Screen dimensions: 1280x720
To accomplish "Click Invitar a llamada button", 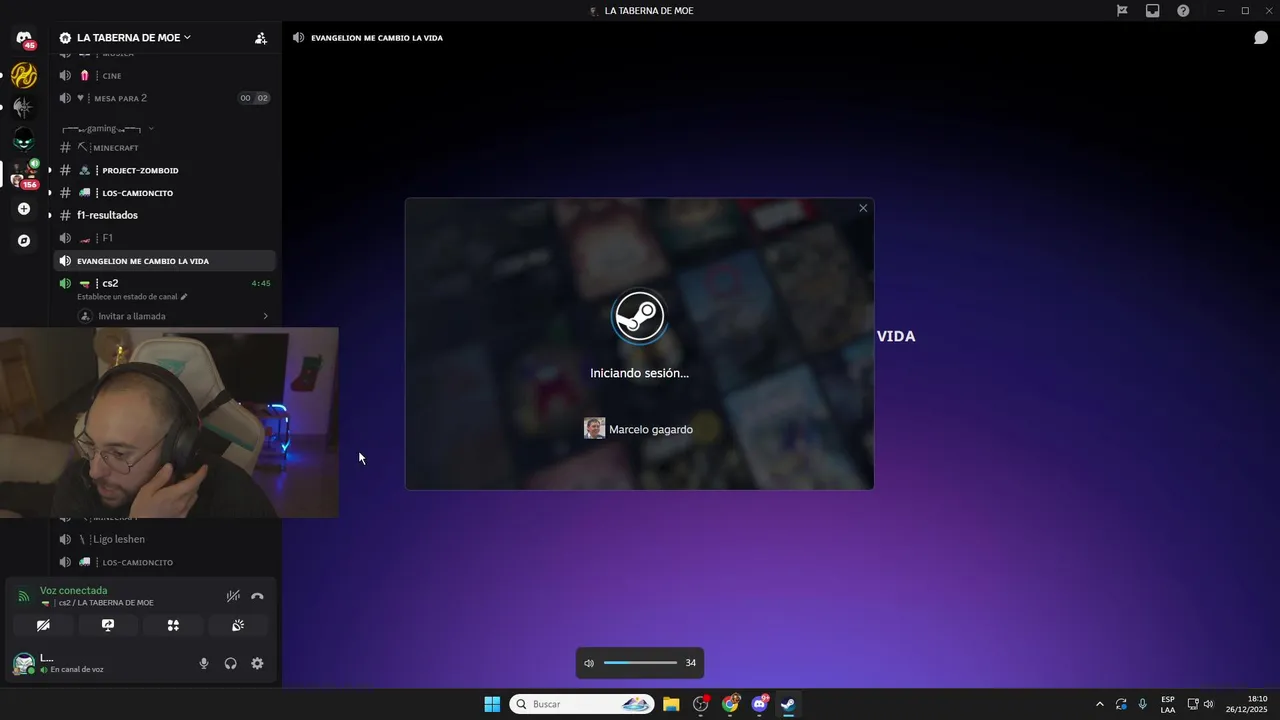I will pos(172,316).
